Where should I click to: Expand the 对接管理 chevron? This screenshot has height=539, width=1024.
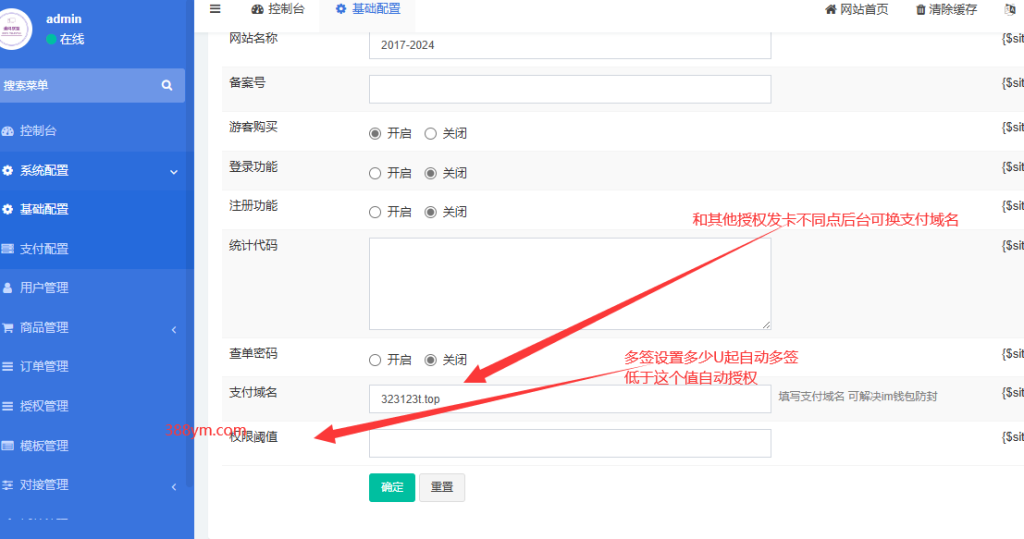[x=174, y=487]
